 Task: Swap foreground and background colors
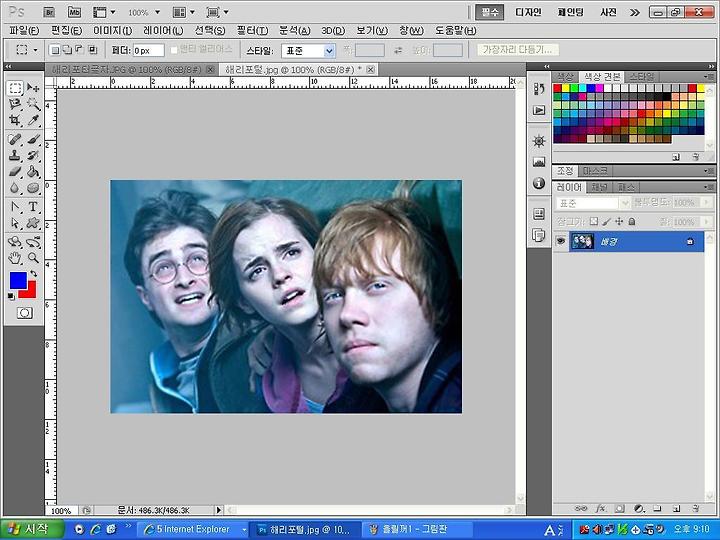33,274
